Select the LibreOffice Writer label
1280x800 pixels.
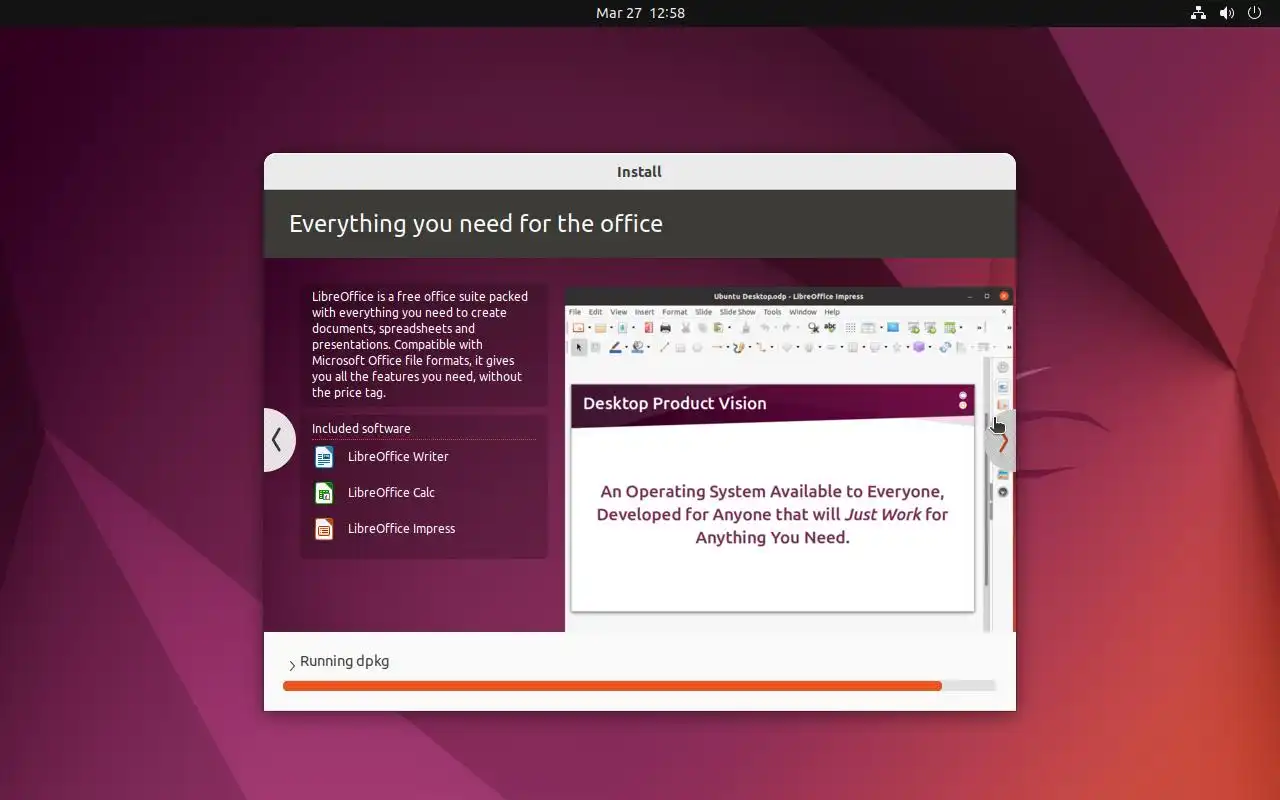tap(398, 456)
